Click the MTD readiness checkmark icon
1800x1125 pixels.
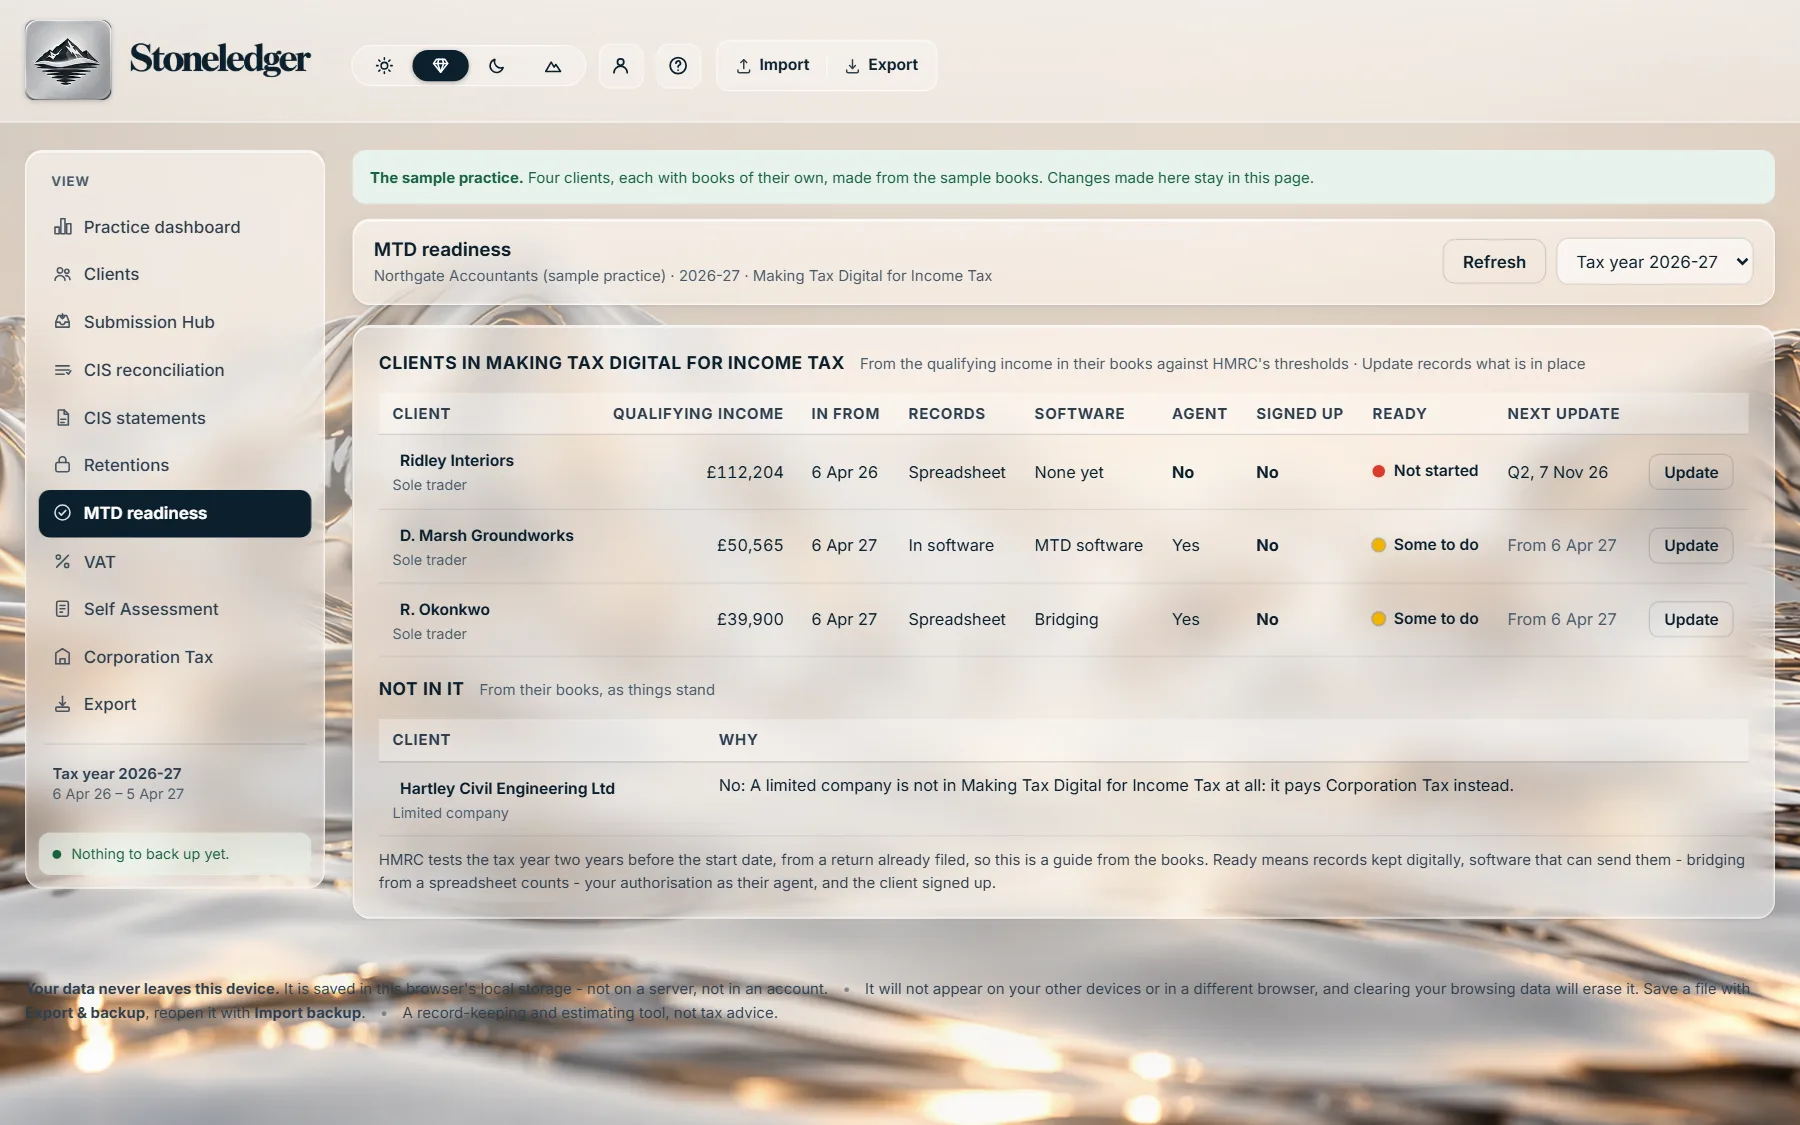(x=63, y=513)
